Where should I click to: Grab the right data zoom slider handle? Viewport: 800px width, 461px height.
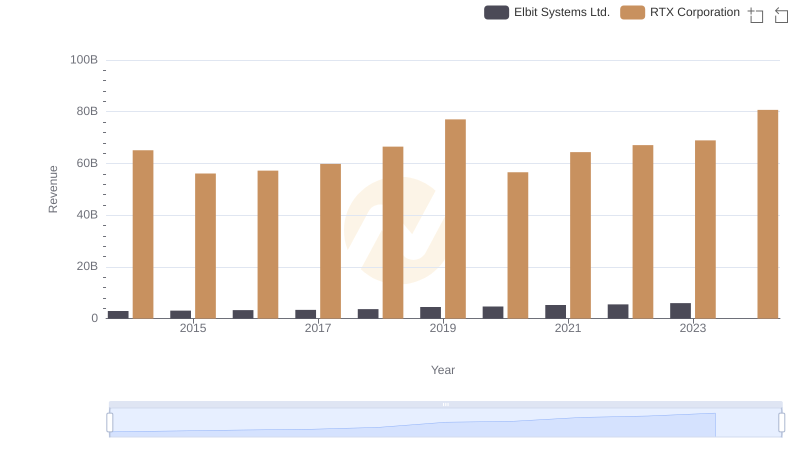[782, 423]
